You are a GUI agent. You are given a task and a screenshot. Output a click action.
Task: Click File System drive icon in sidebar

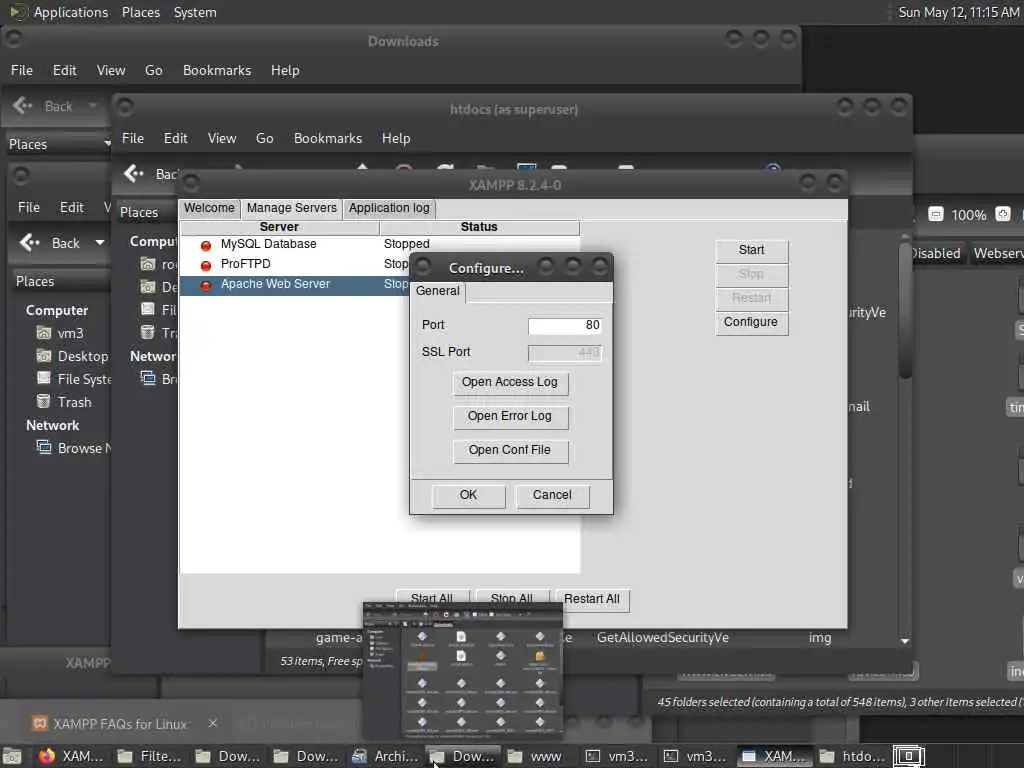click(x=44, y=378)
